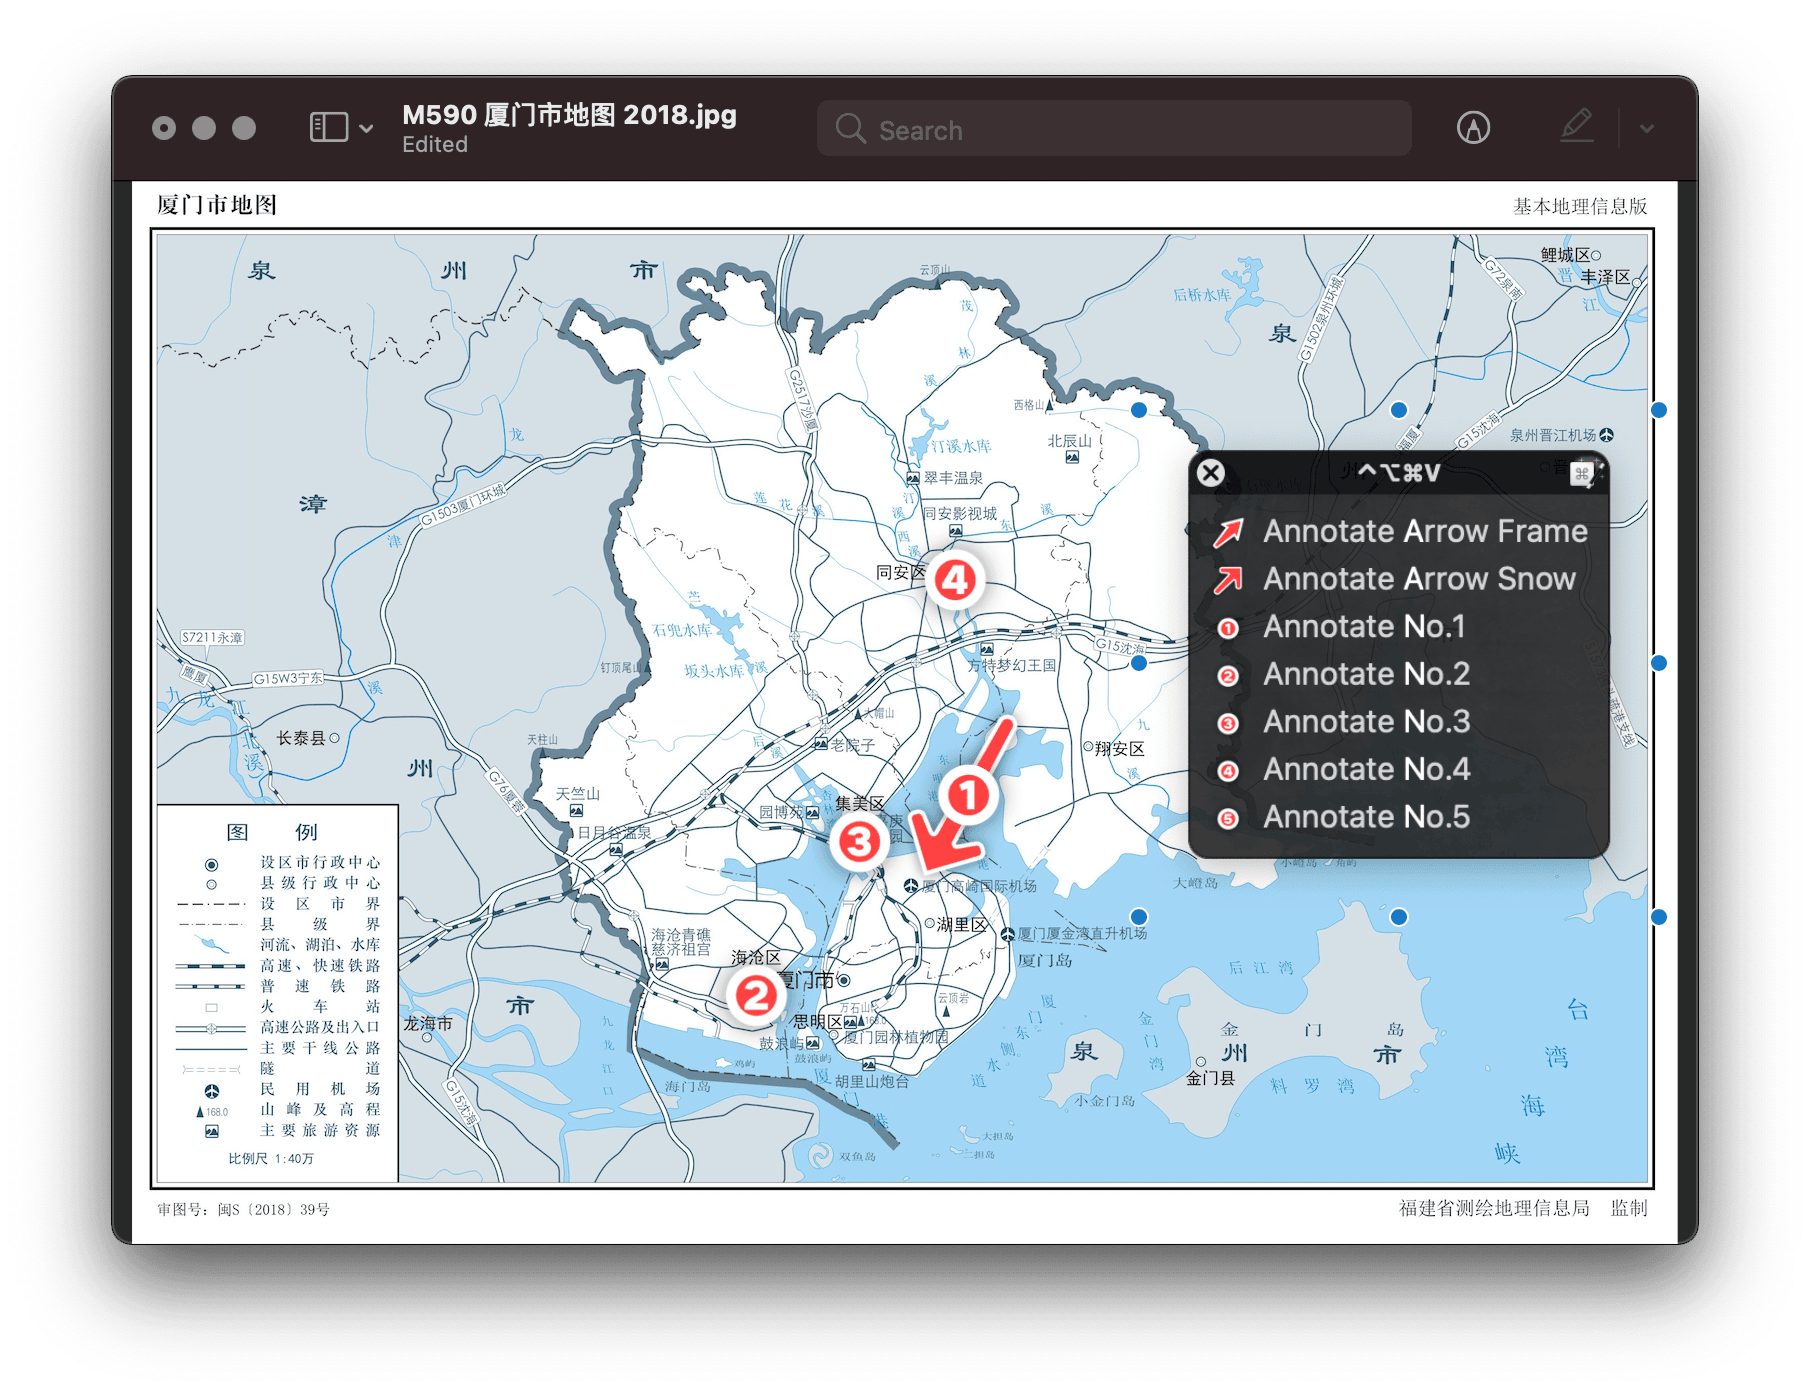Click the map label 厦门岛
Screen dimensions: 1810x1392
pos(1044,961)
